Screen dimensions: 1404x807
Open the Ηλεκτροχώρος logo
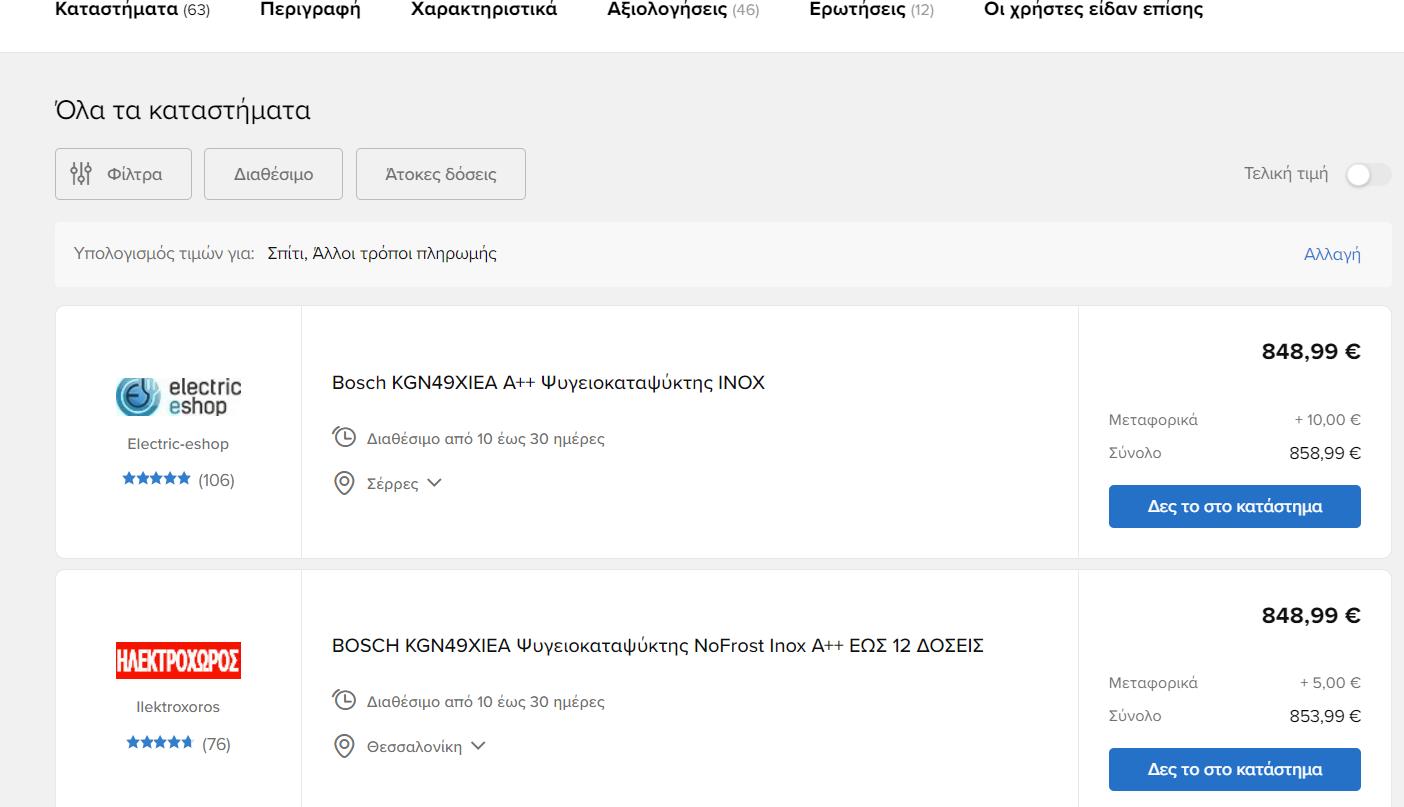click(179, 660)
